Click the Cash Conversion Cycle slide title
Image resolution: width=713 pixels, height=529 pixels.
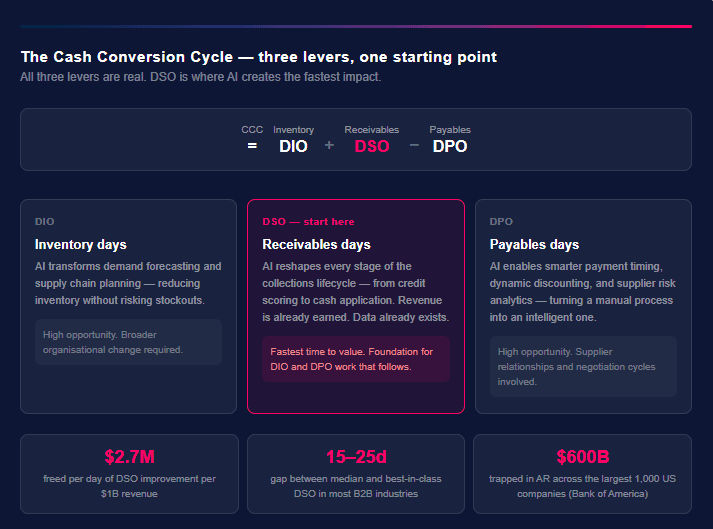(x=259, y=57)
